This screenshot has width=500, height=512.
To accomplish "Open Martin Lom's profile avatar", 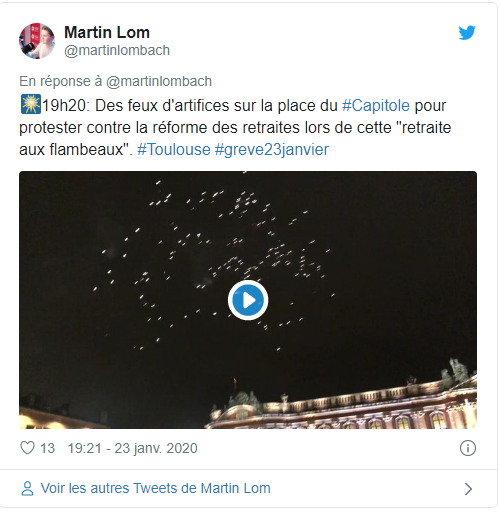I will pyautogui.click(x=37, y=41).
